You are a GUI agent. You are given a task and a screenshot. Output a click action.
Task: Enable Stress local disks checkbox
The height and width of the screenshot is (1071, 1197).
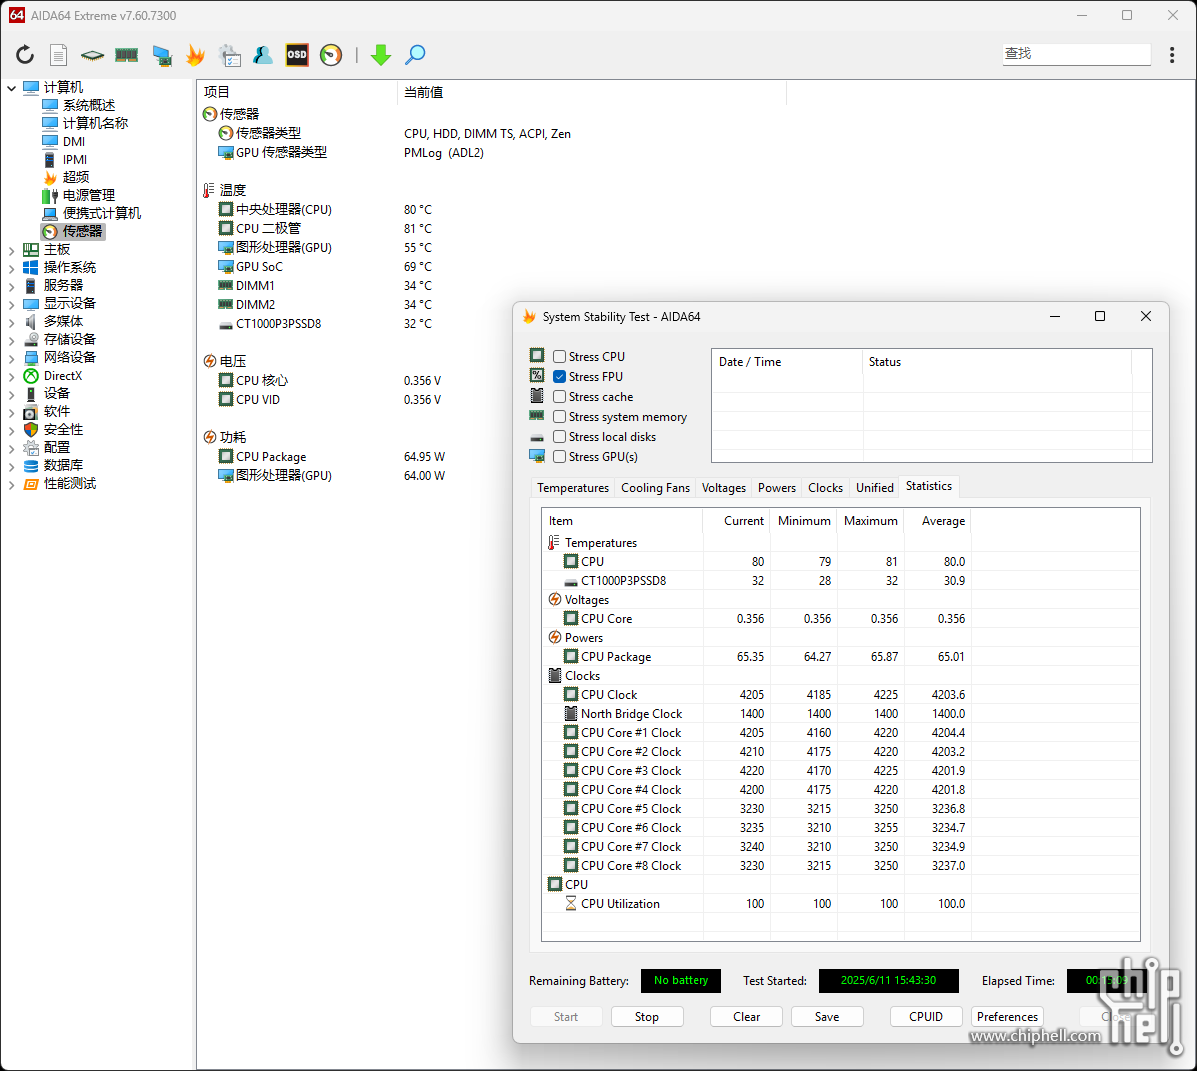560,437
